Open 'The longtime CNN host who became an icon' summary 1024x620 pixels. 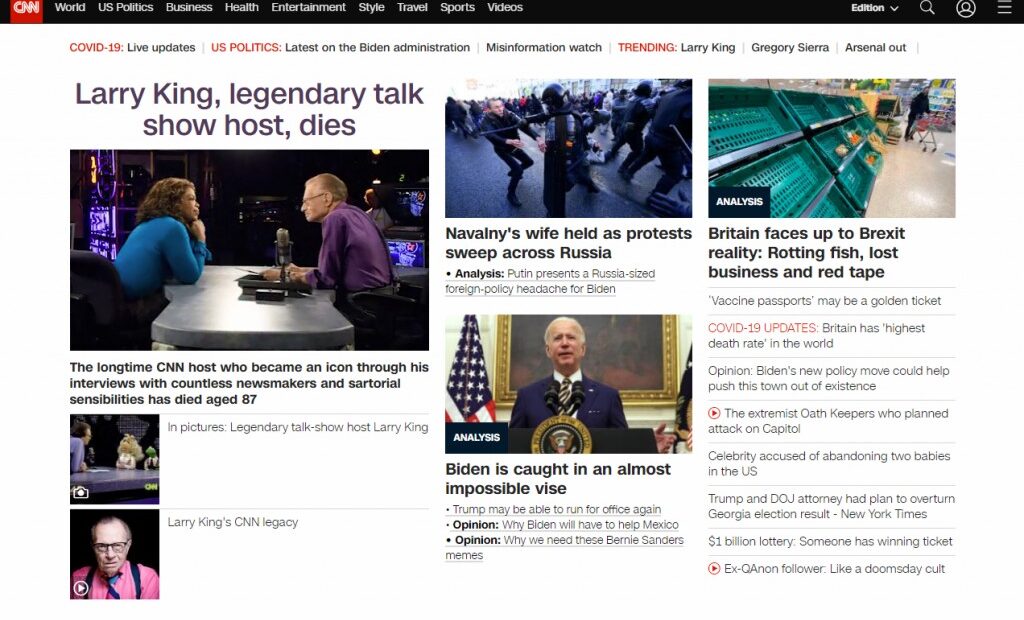pos(249,383)
